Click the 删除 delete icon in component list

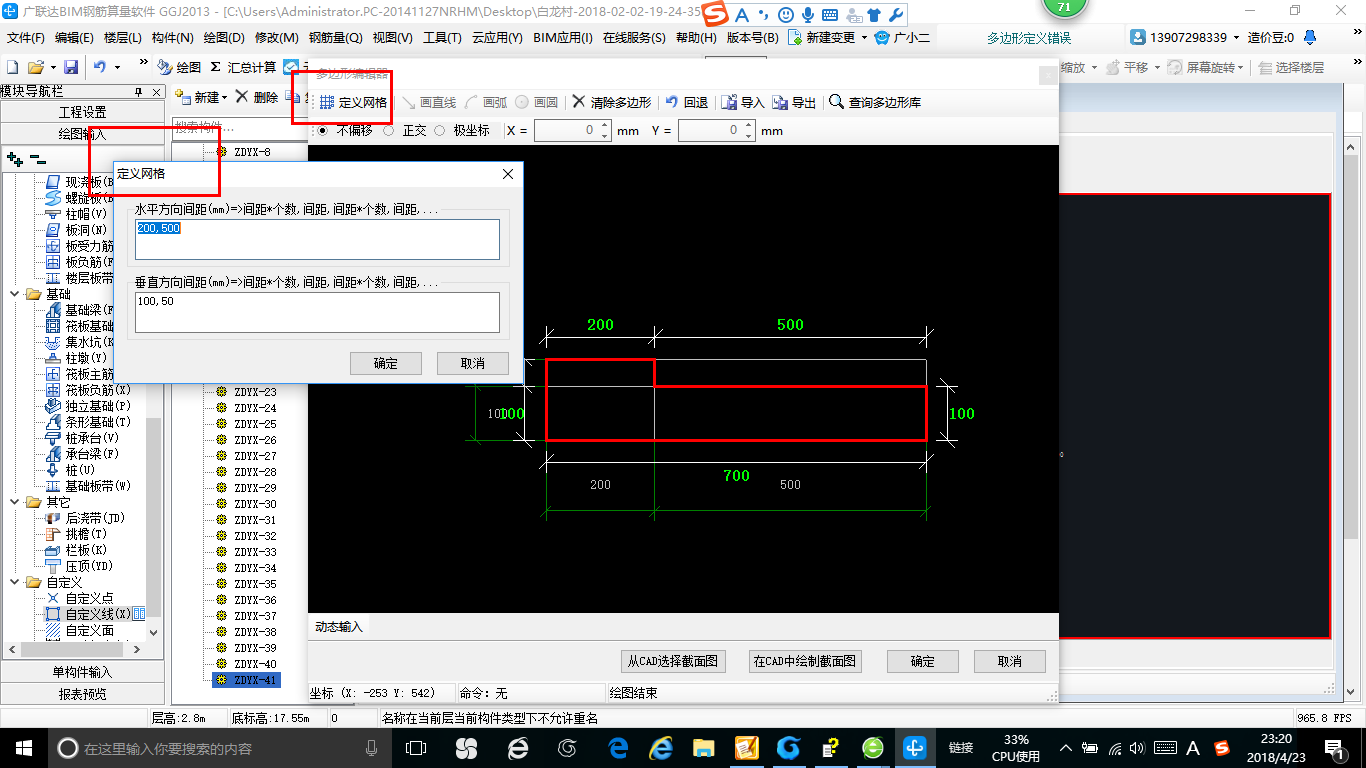(x=256, y=97)
